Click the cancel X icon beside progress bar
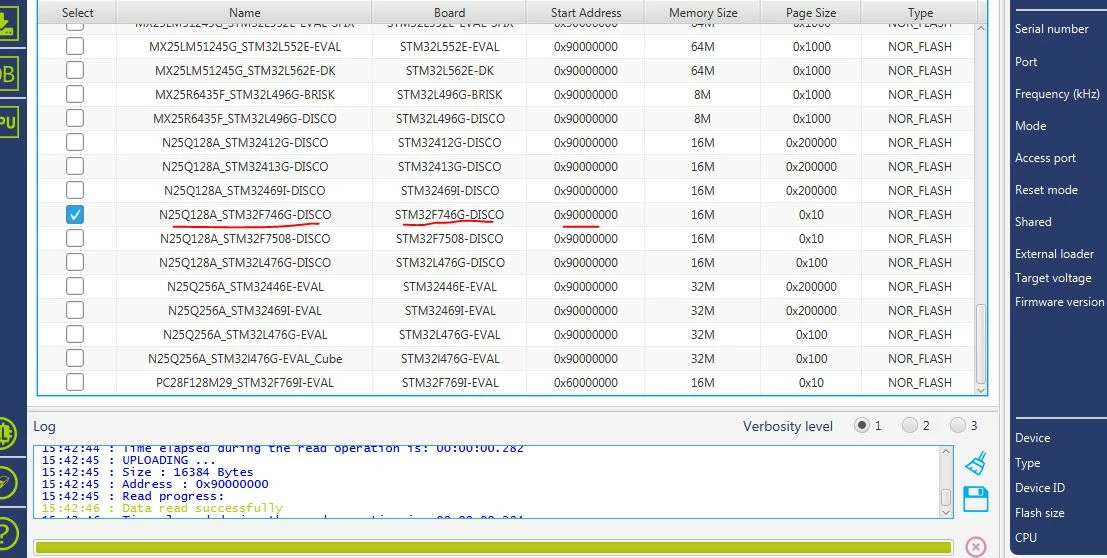Screen dimensions: 1107x558 point(976,547)
